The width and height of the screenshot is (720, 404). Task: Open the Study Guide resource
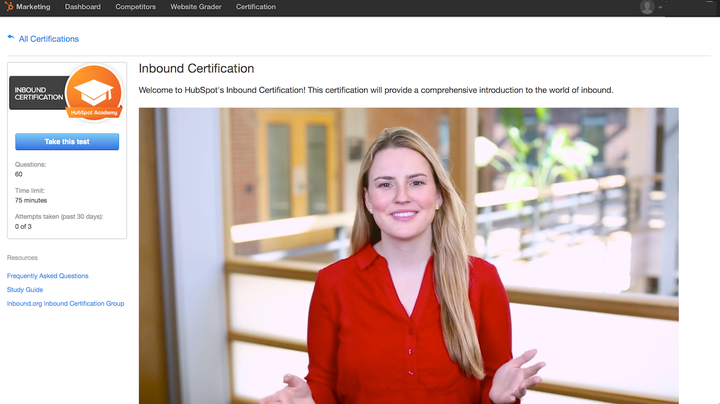[x=25, y=290]
